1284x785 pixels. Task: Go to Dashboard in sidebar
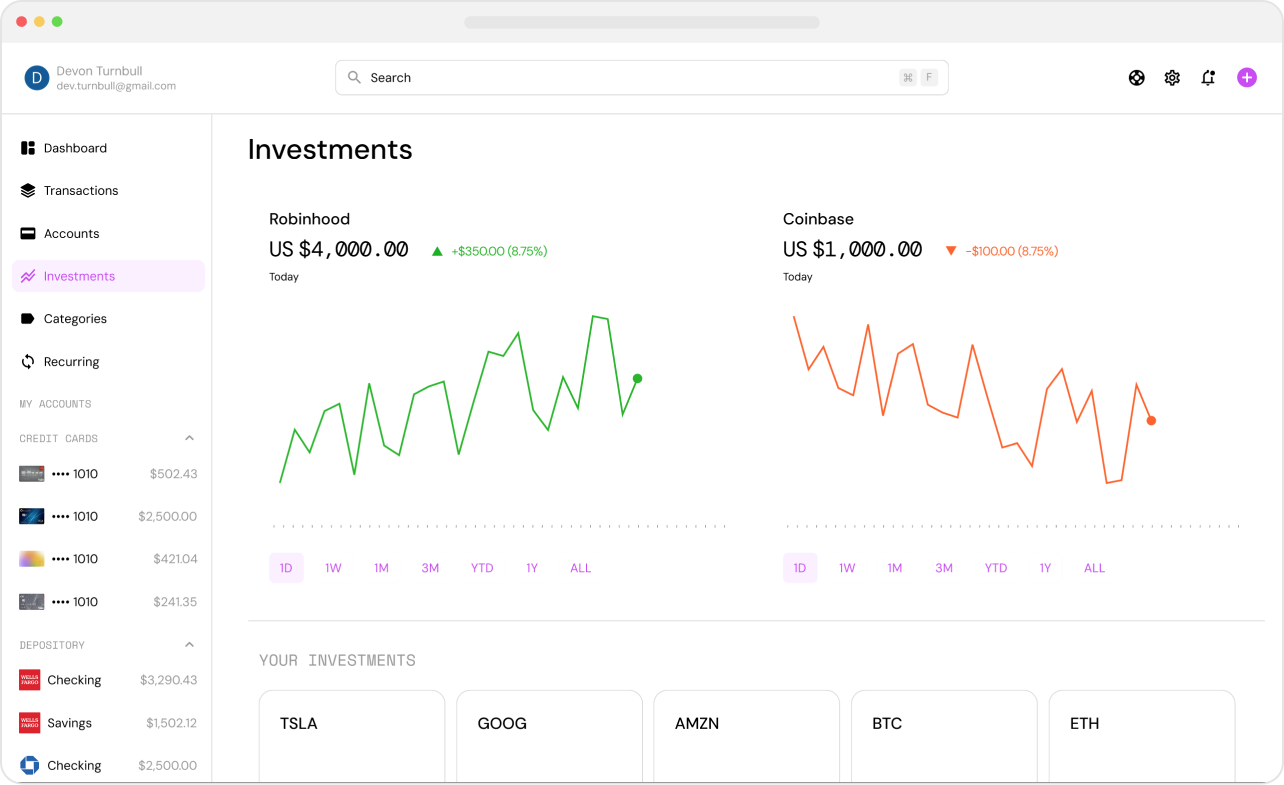(108, 148)
